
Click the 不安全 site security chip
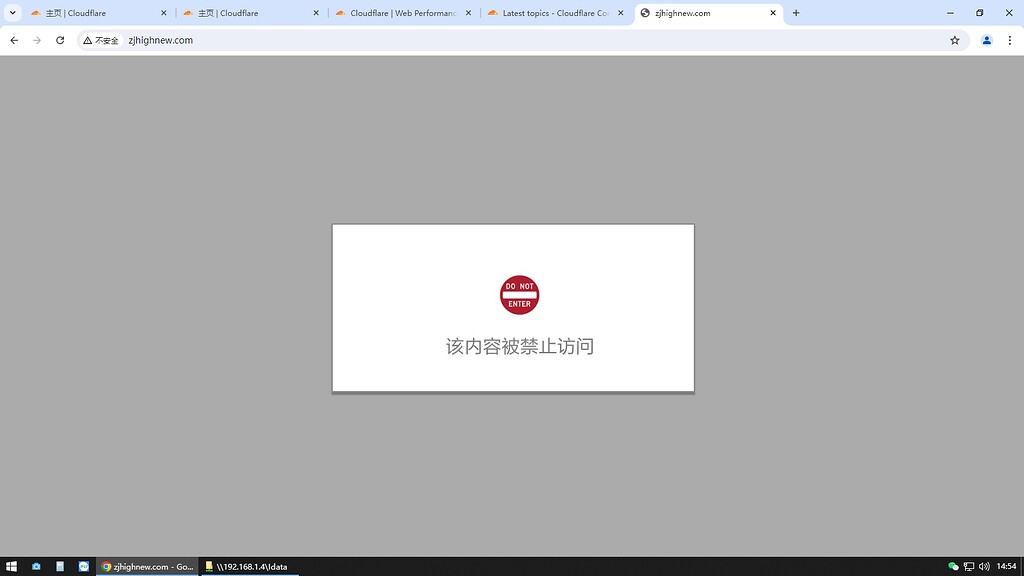pos(101,40)
